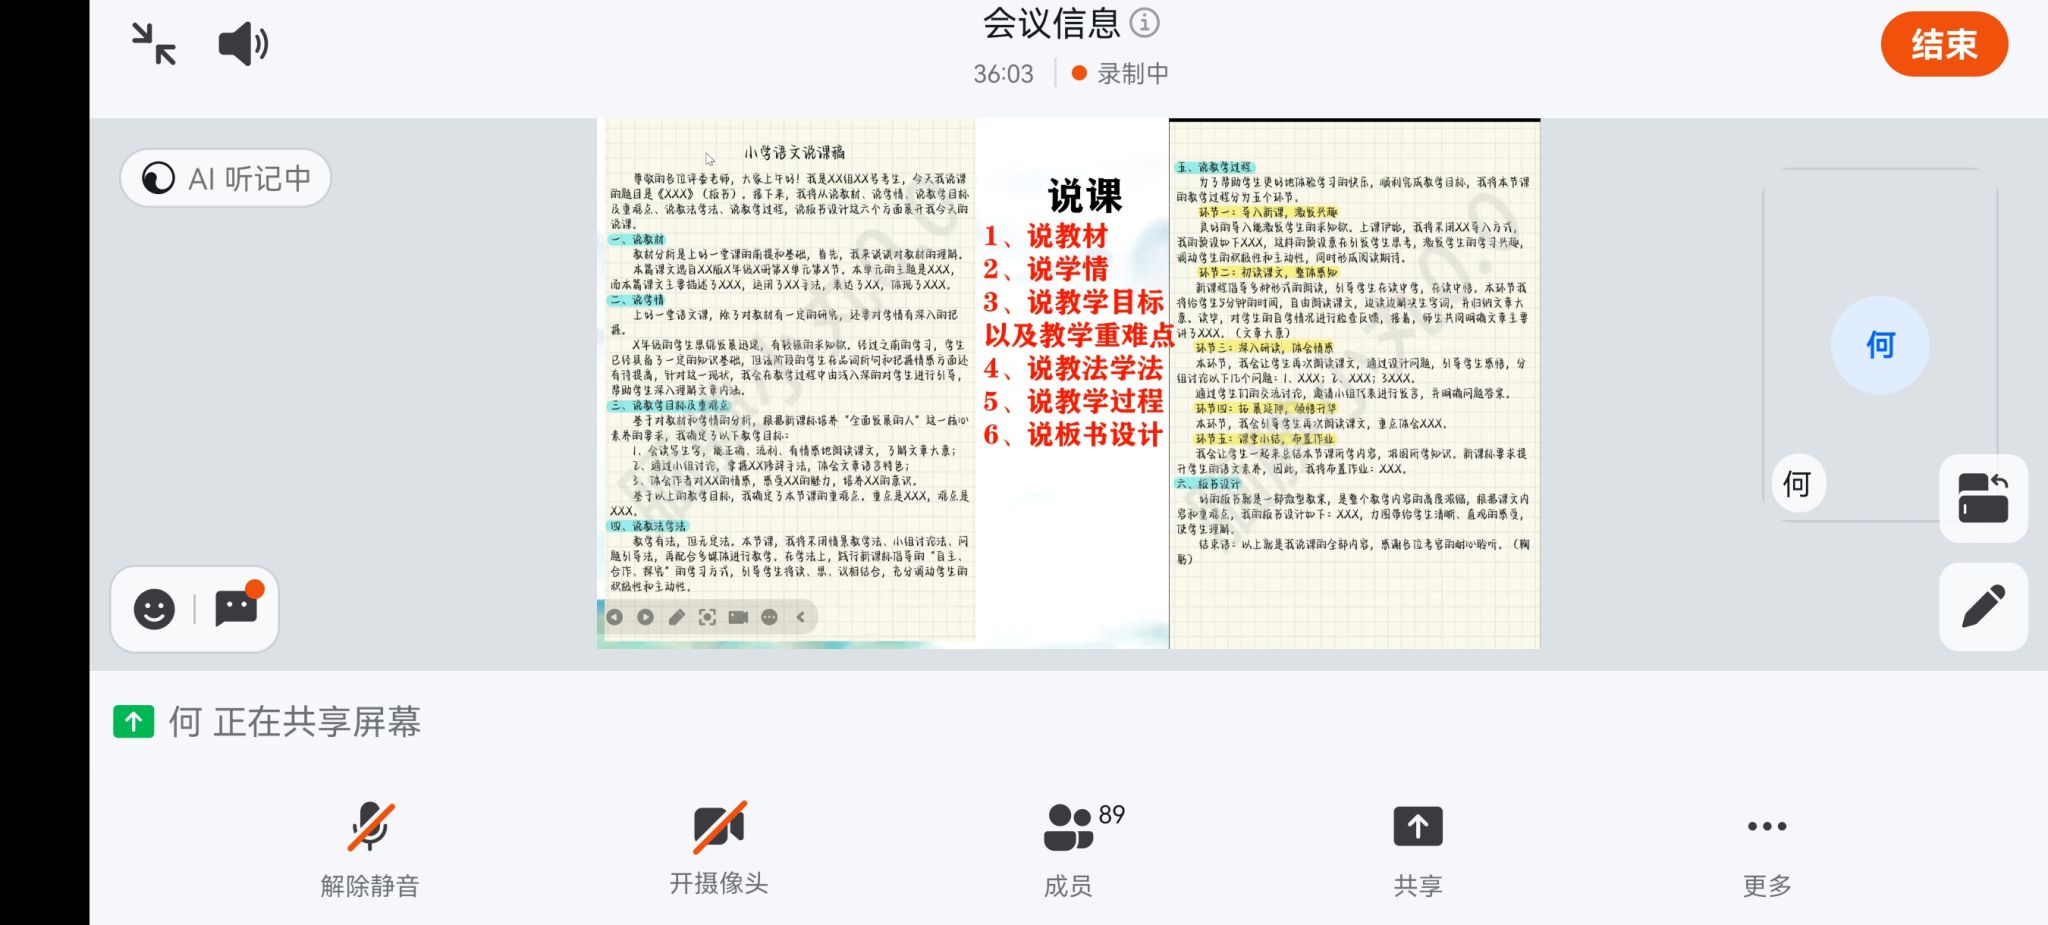Image resolution: width=2048 pixels, height=925 pixels.
Task: Open the 会议信息 title header
Action: click(1051, 23)
